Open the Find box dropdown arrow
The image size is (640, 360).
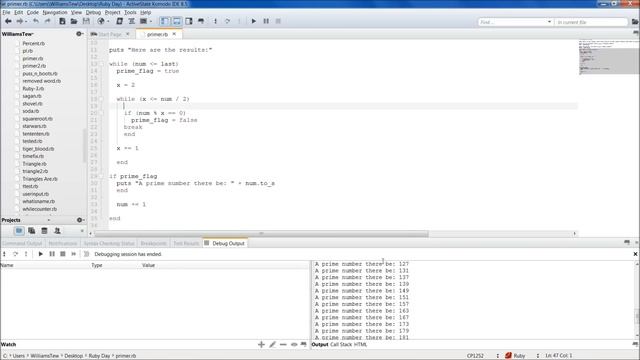tap(549, 22)
